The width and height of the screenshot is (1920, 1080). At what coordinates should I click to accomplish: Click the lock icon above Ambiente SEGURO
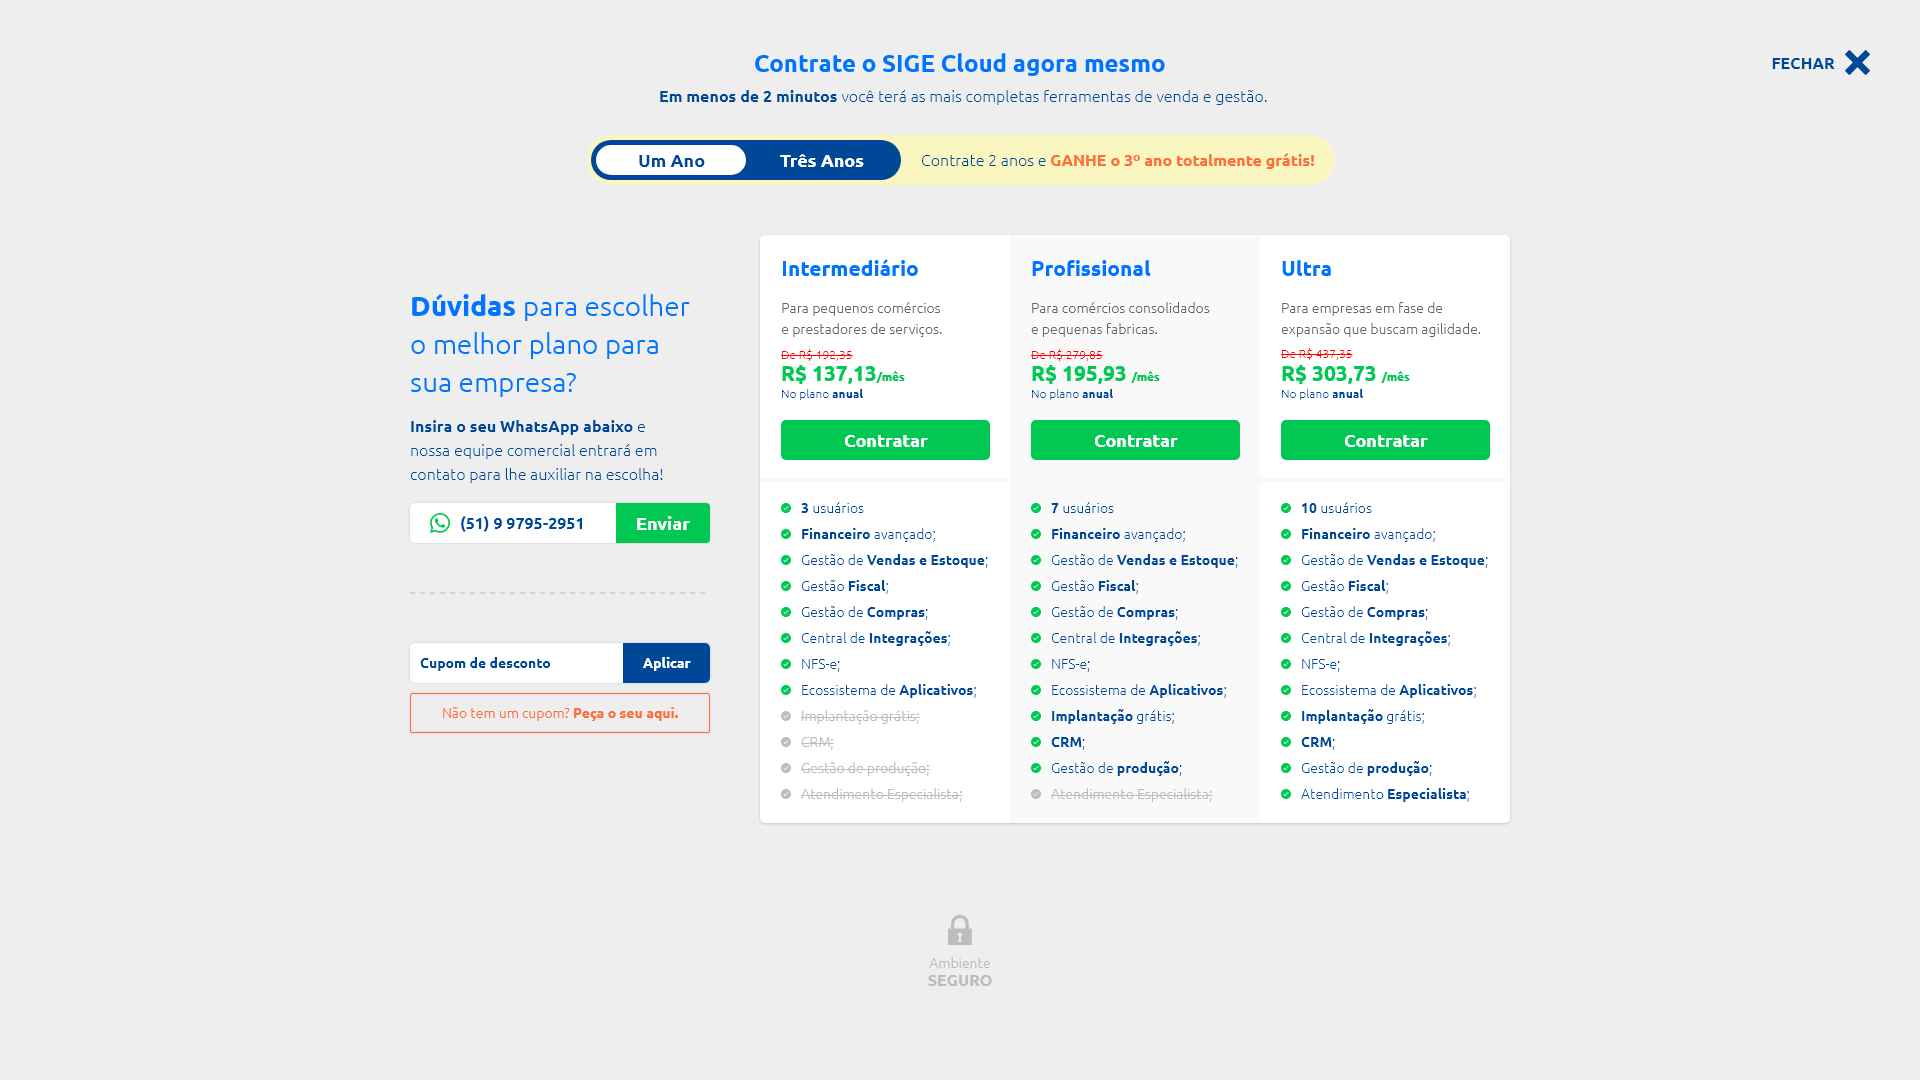(960, 930)
